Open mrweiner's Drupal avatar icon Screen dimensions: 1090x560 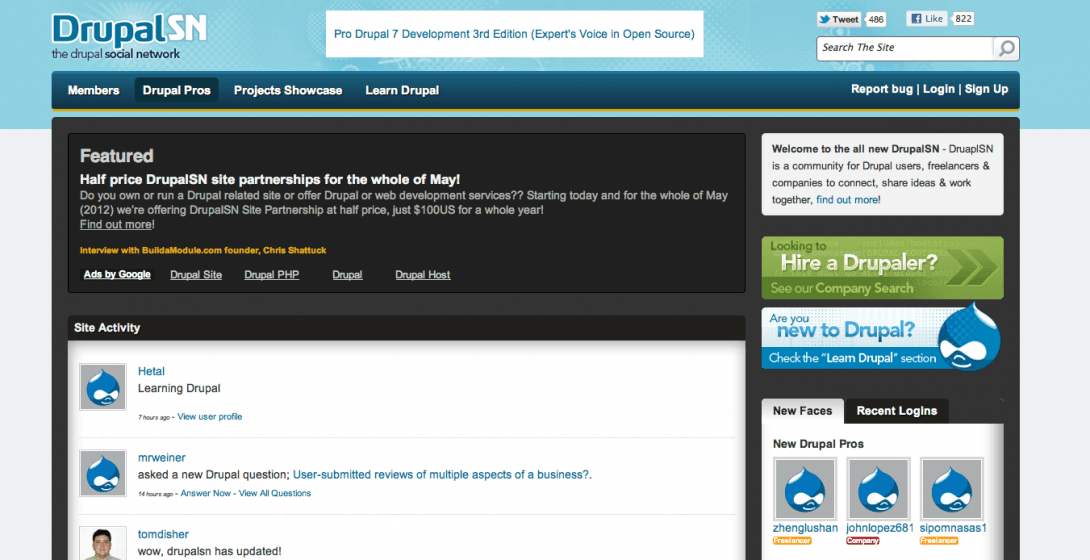[103, 473]
